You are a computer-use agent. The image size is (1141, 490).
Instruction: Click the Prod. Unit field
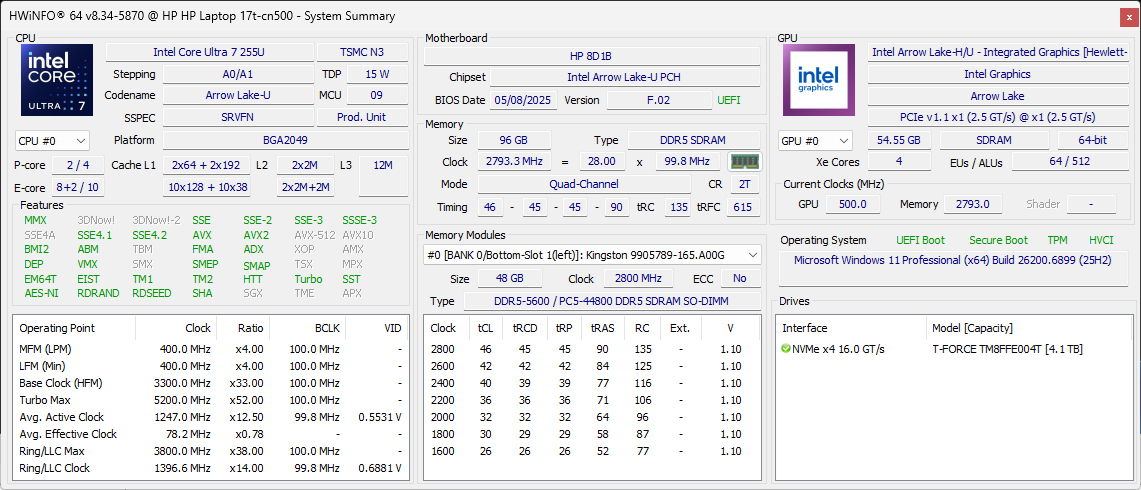(362, 117)
